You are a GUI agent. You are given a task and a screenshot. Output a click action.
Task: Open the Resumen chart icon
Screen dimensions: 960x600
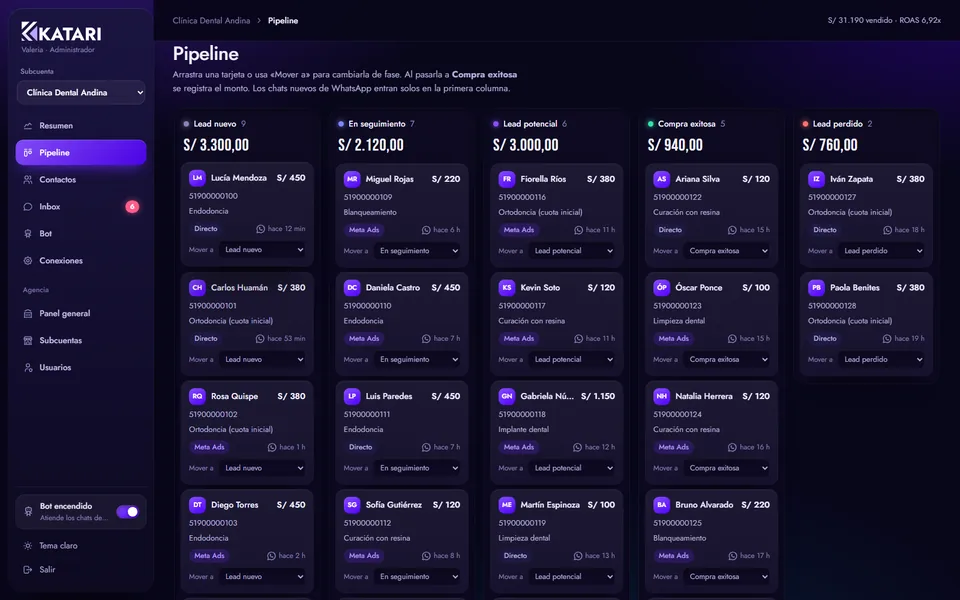click(28, 126)
